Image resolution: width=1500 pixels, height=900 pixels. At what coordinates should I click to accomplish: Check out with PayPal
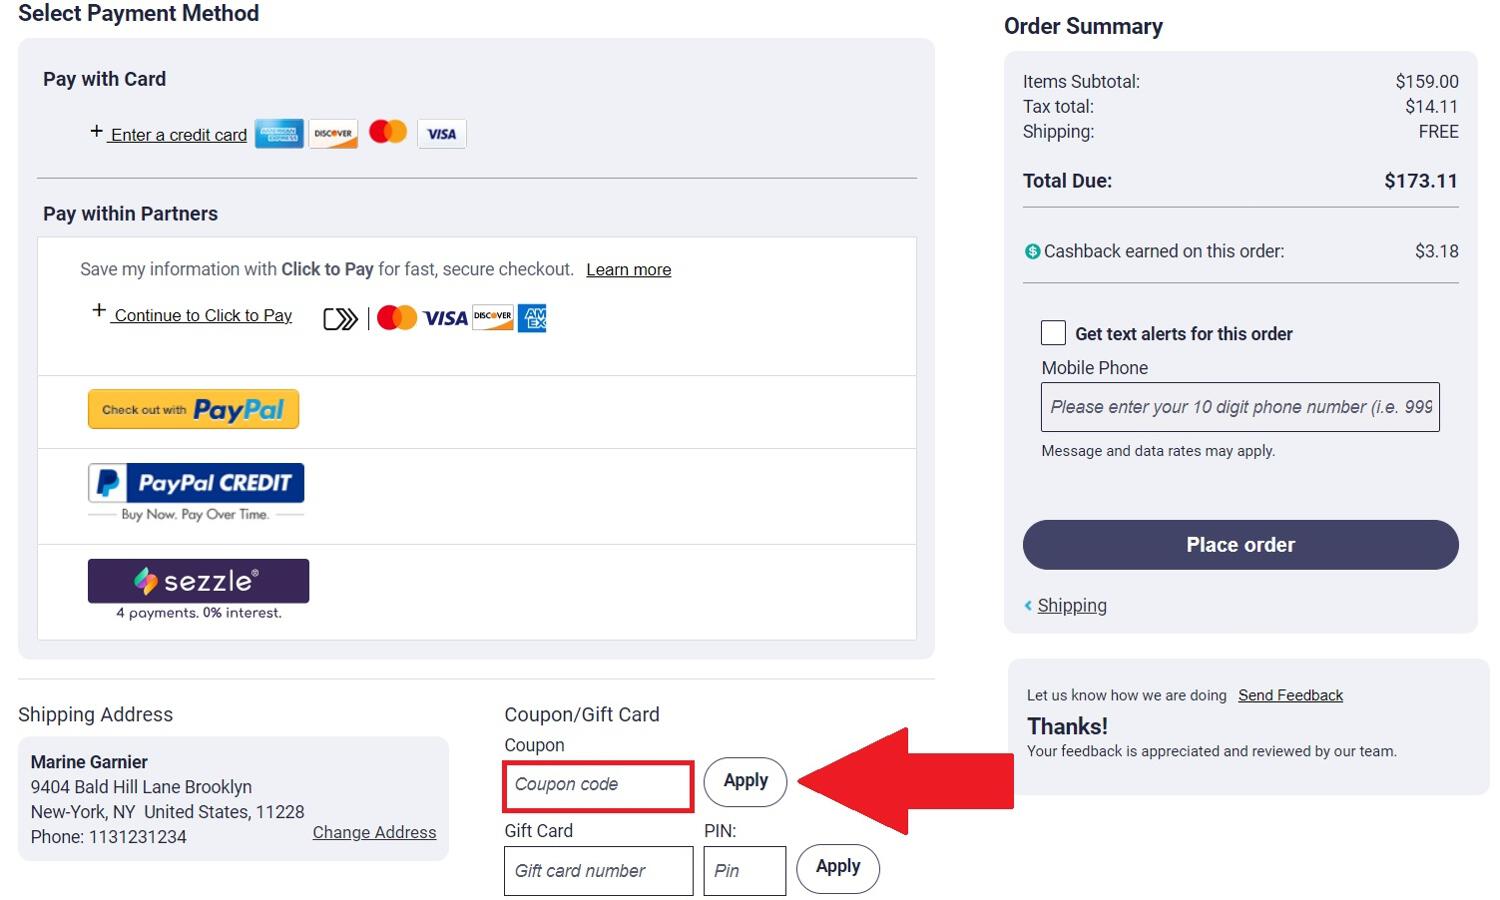click(x=194, y=409)
